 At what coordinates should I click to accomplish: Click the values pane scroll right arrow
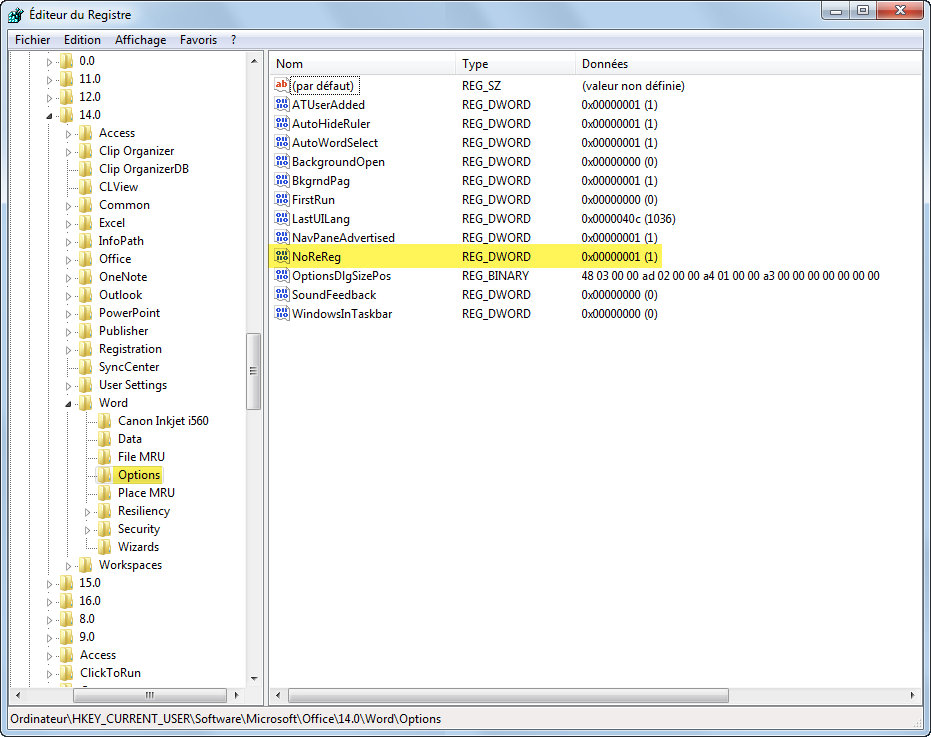[913, 695]
